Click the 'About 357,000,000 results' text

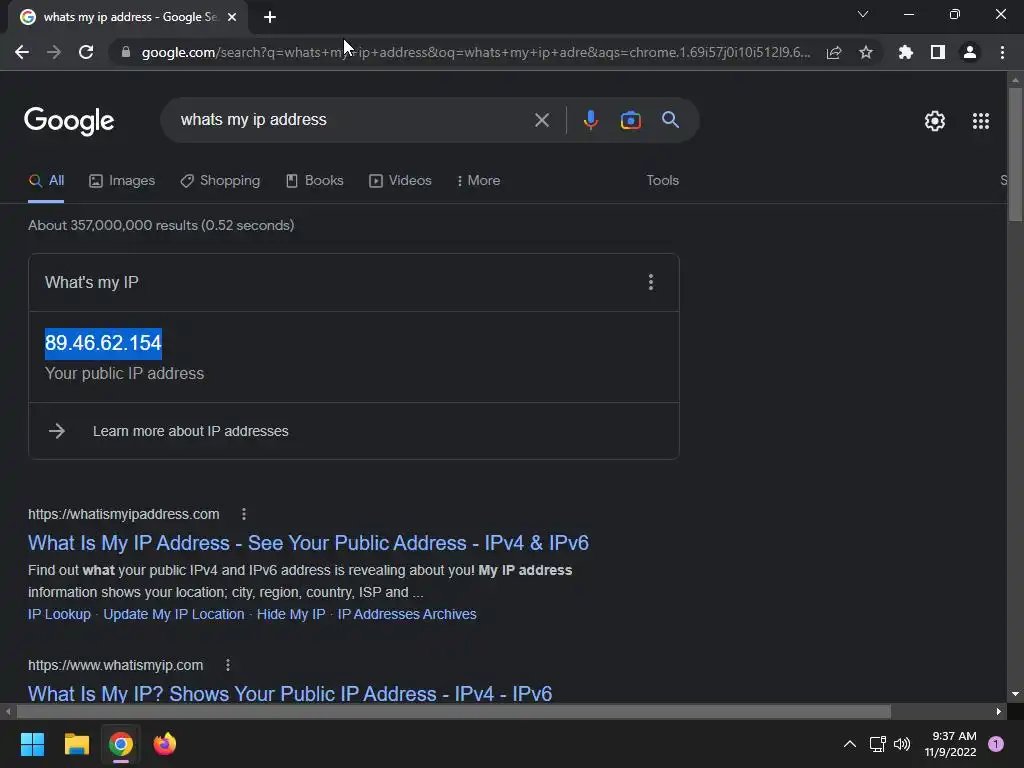coord(161,225)
